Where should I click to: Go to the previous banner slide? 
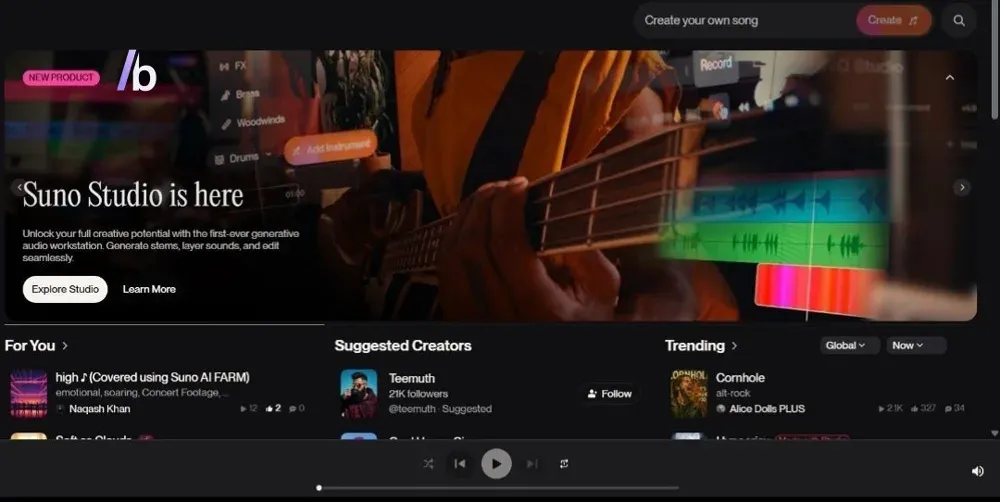click(20, 187)
